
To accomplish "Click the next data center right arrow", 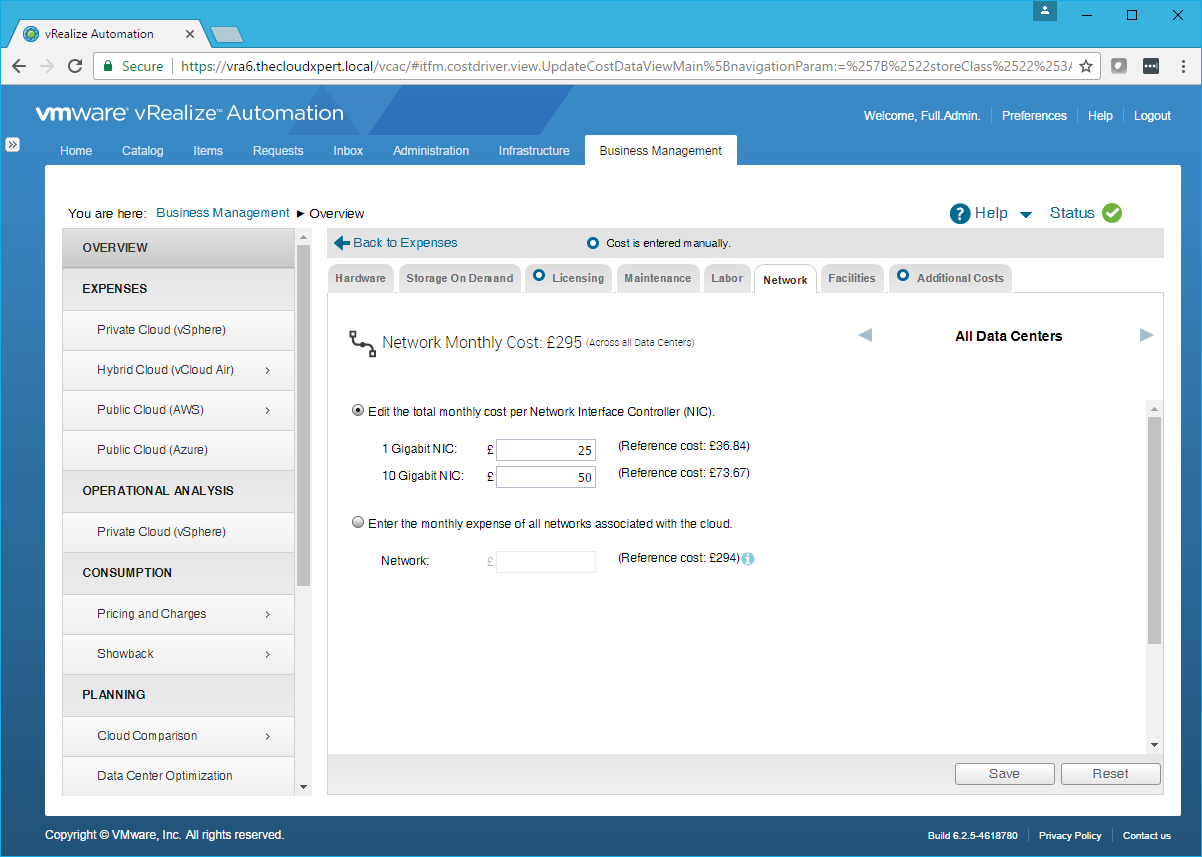I will (1146, 335).
